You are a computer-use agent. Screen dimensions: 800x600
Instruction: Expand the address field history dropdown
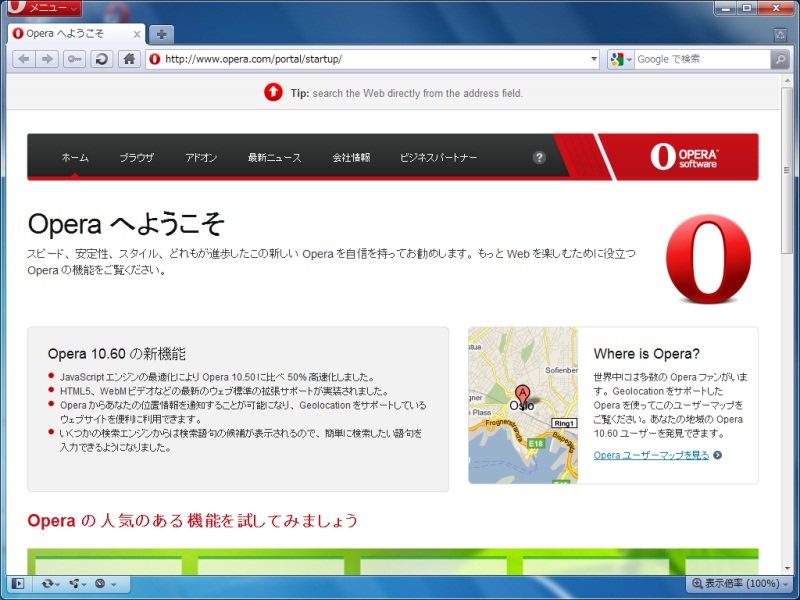pos(594,59)
